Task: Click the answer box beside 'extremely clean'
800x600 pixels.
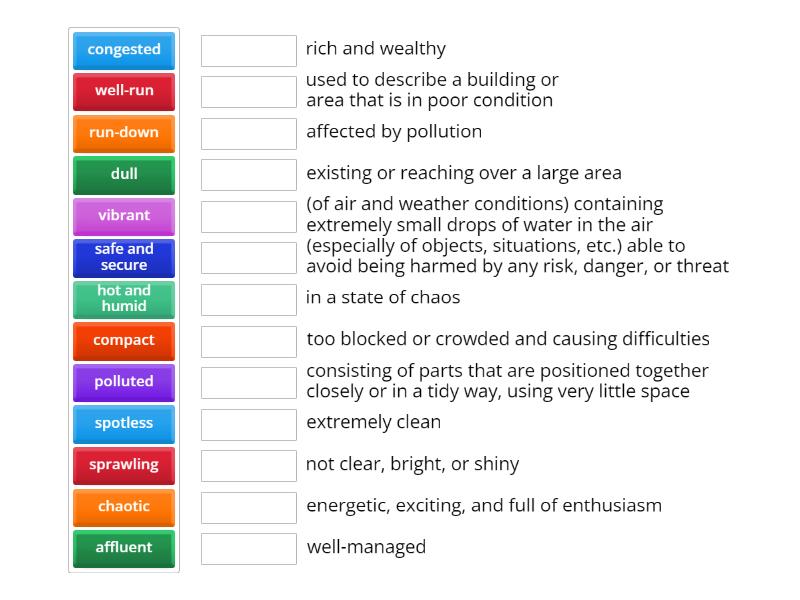Action: pyautogui.click(x=248, y=422)
